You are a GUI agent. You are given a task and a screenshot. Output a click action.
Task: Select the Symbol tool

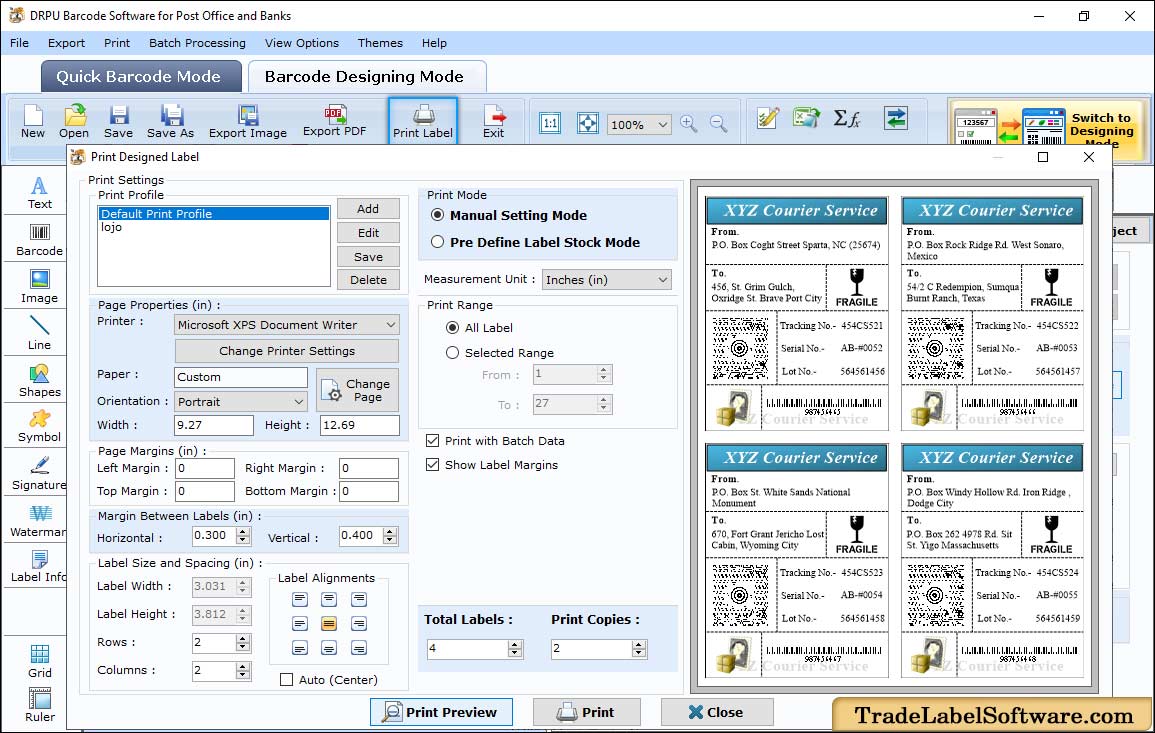[40, 427]
